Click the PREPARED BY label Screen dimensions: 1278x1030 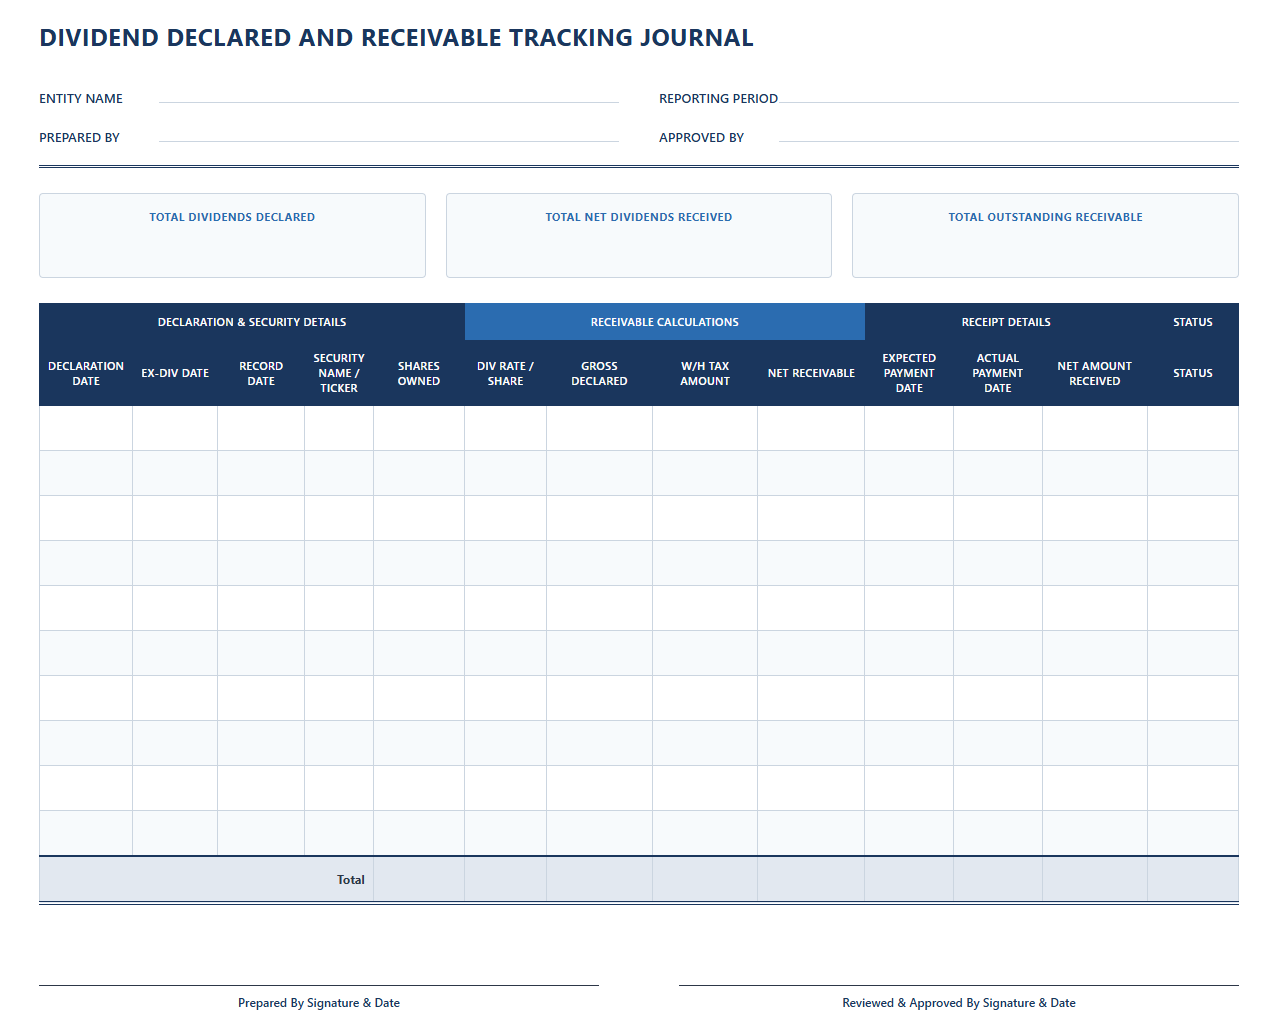pos(79,137)
